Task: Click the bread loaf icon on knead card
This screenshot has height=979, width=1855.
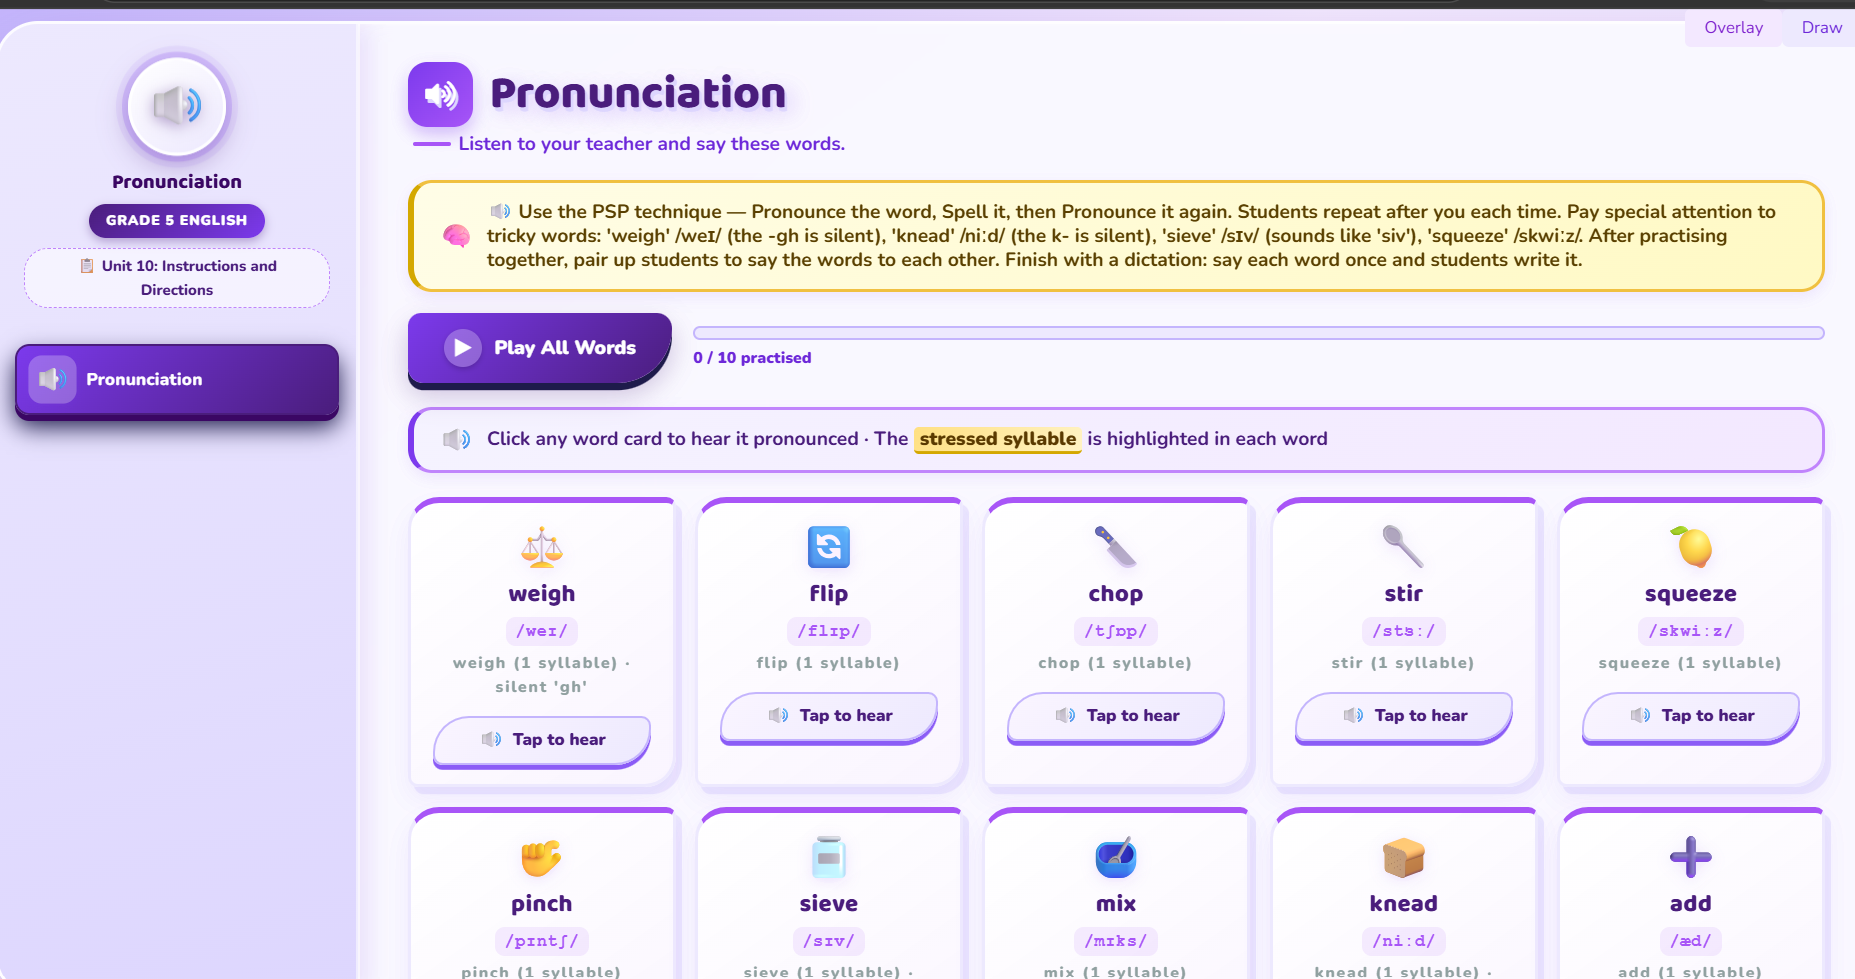Action: (1403, 857)
